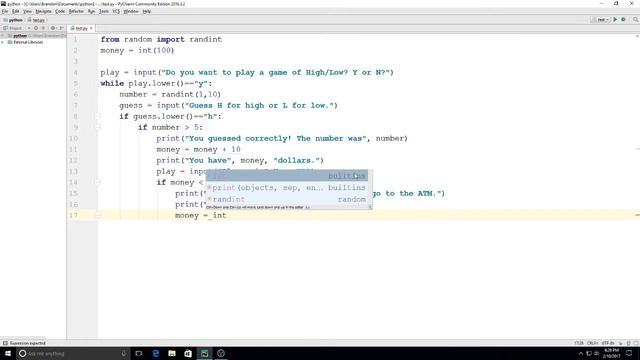Open the Code menu

pos(60,11)
